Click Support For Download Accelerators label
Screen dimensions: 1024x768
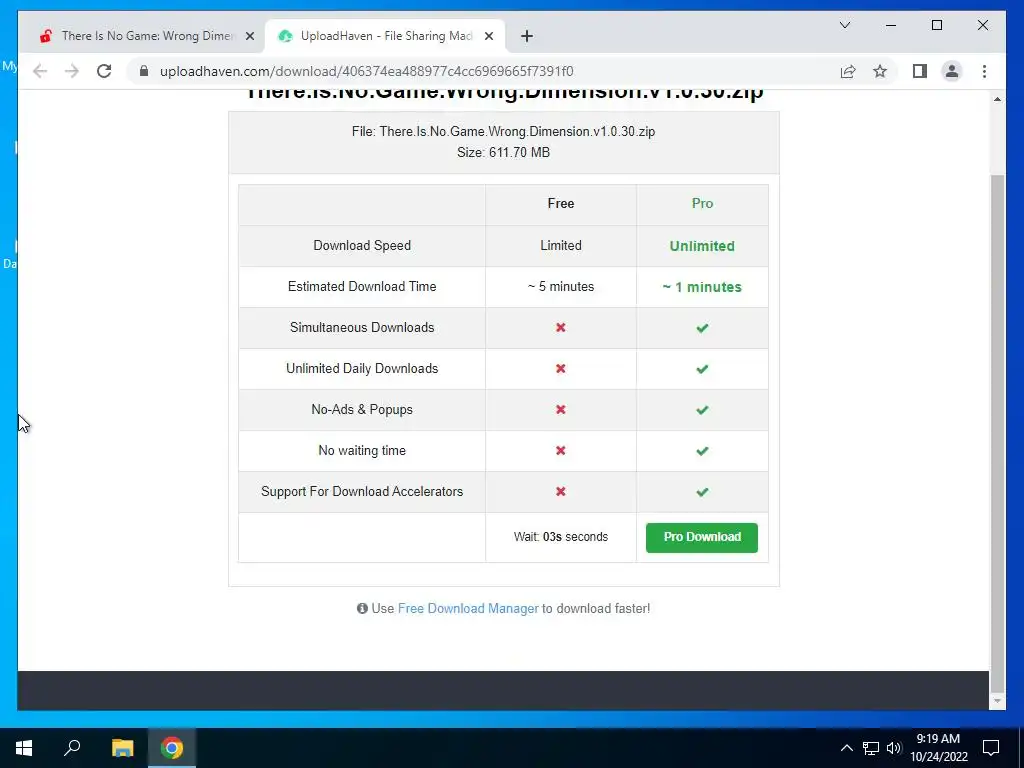click(362, 492)
